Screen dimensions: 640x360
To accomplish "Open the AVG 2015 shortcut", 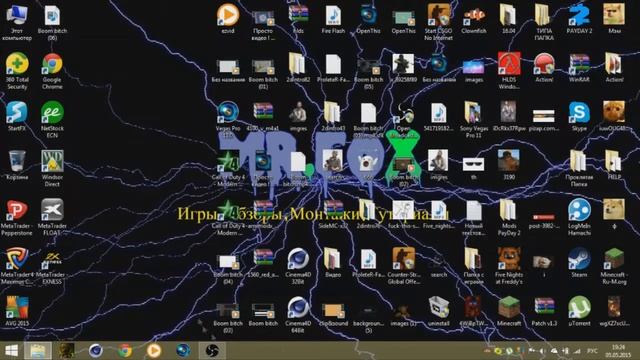I will (17, 311).
